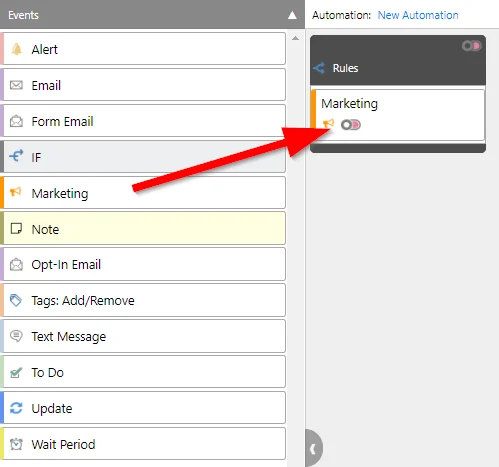Click the Rules share icon in the canvas
Screen dimensions: 499x467
pyautogui.click(x=319, y=68)
